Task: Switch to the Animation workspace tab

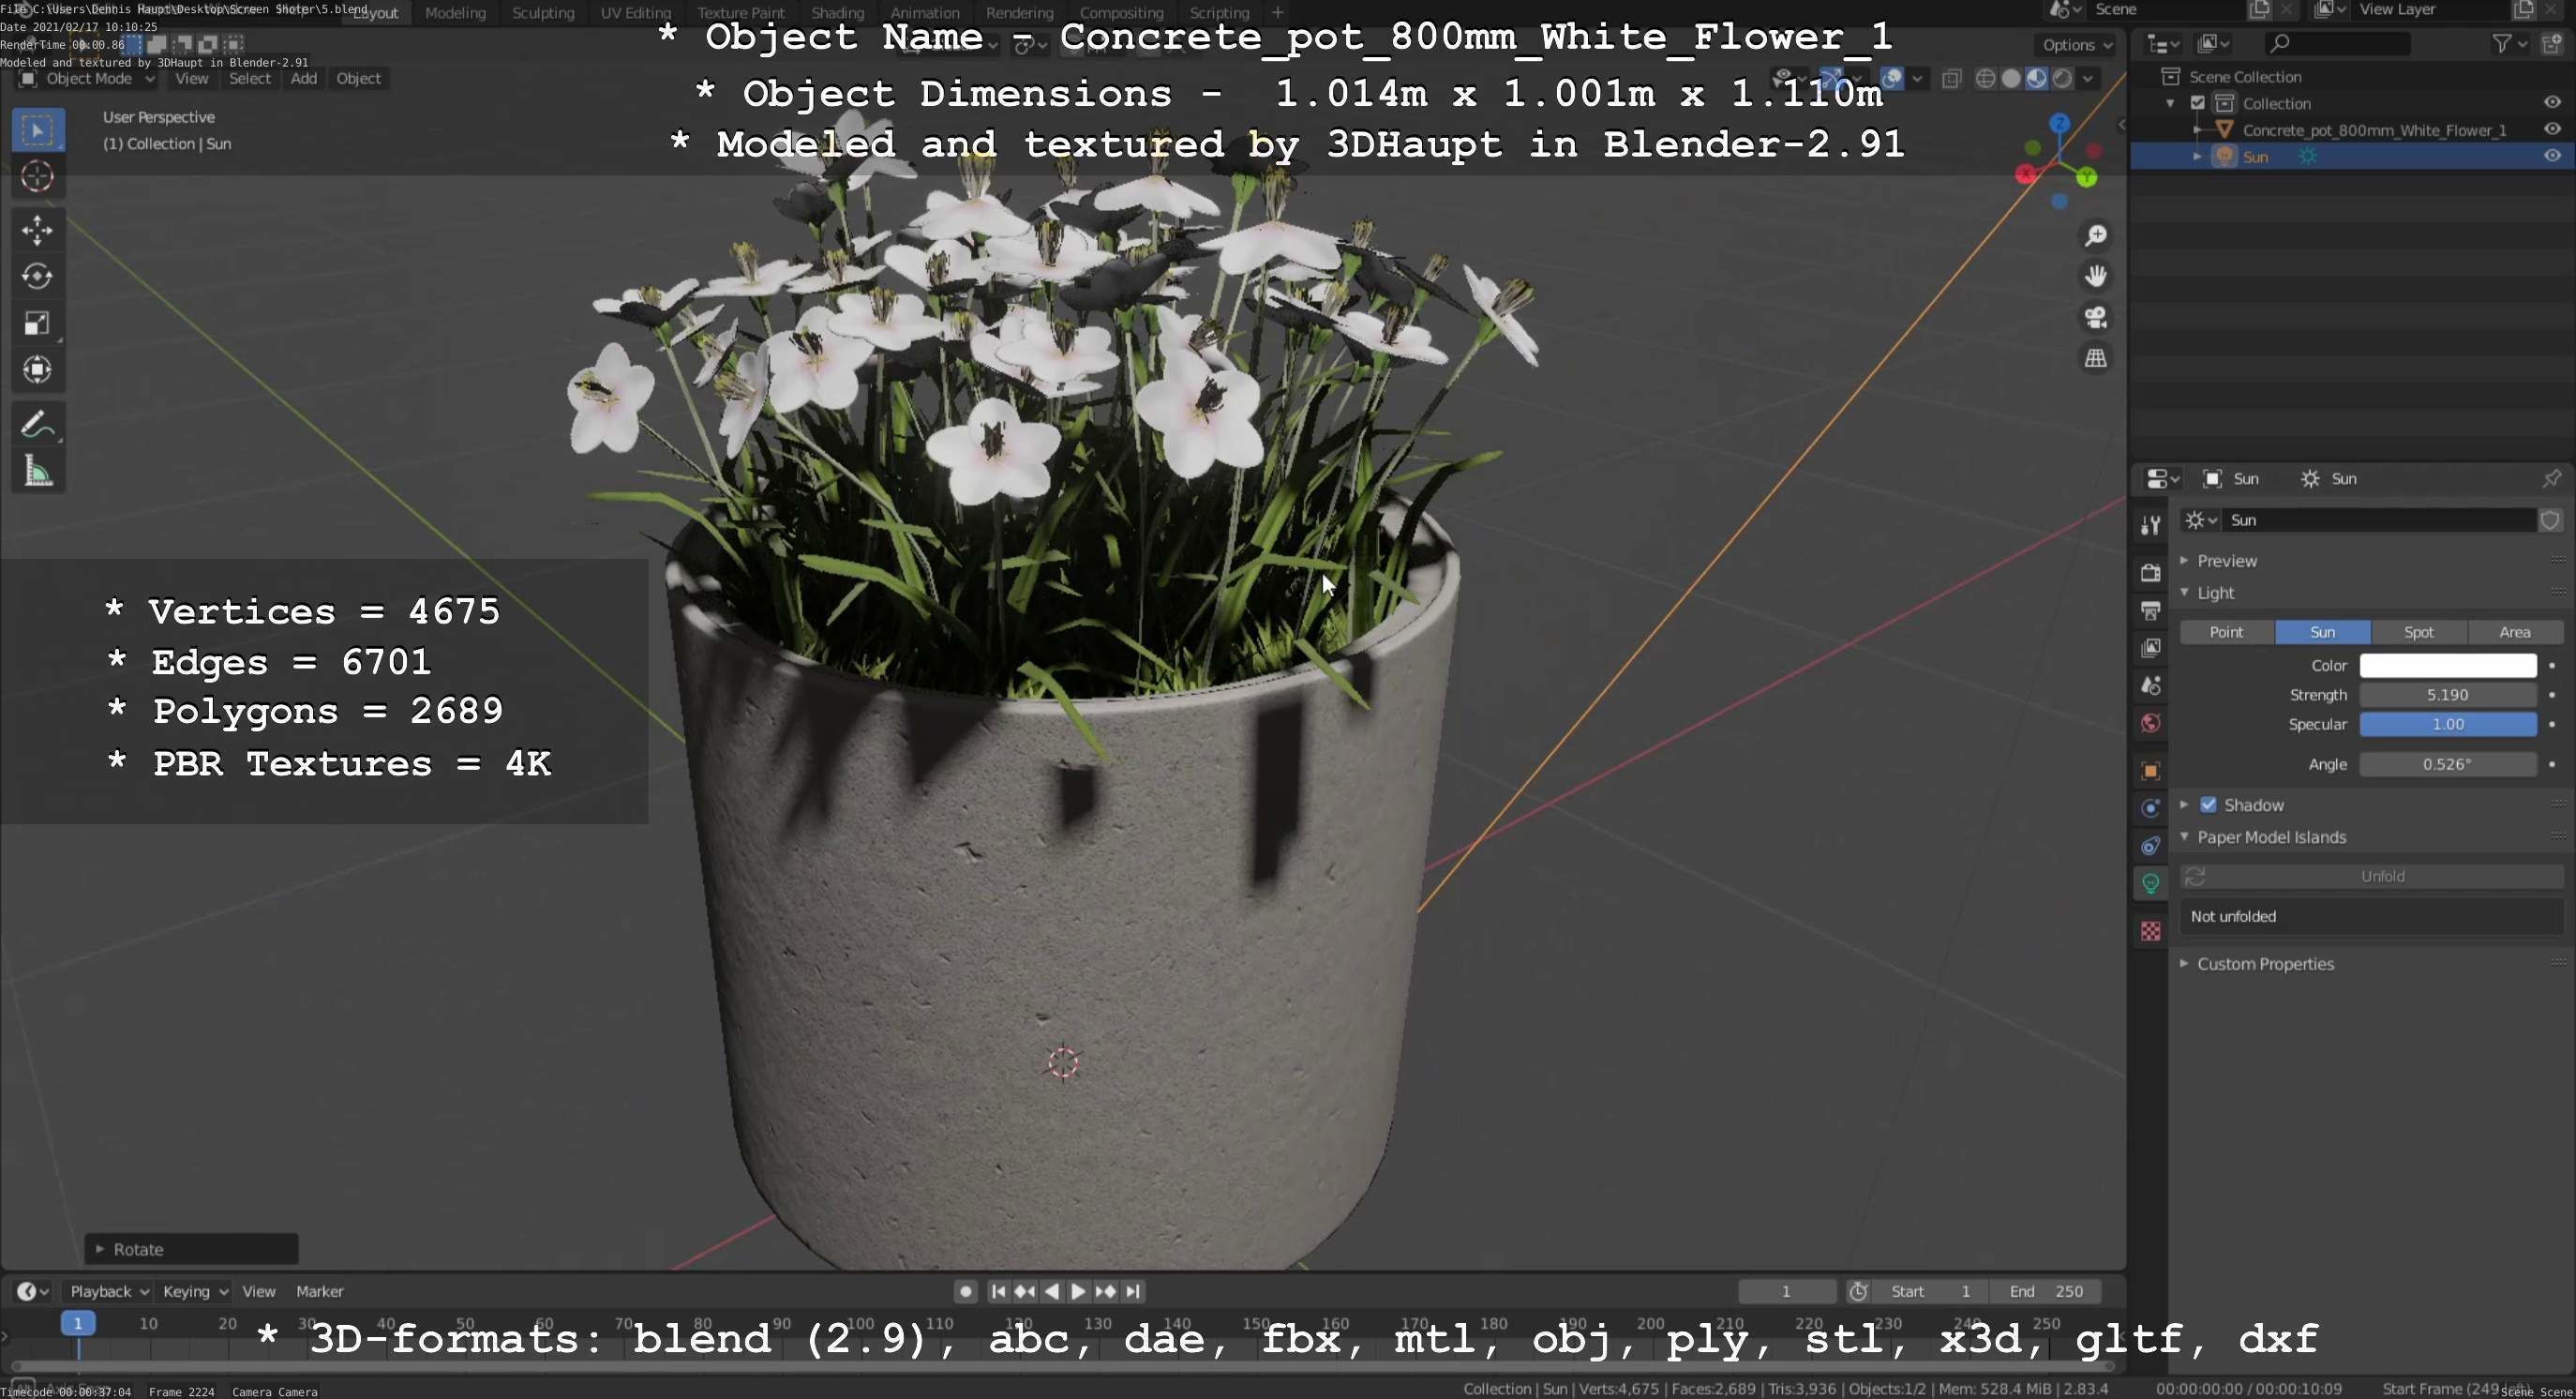Action: pos(925,13)
